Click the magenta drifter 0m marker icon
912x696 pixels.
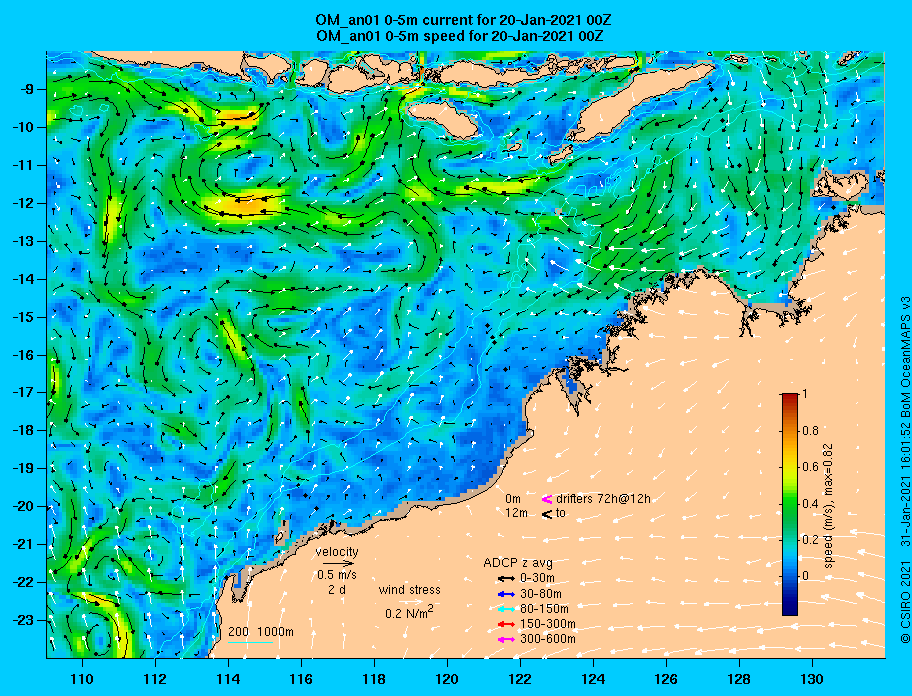click(547, 499)
